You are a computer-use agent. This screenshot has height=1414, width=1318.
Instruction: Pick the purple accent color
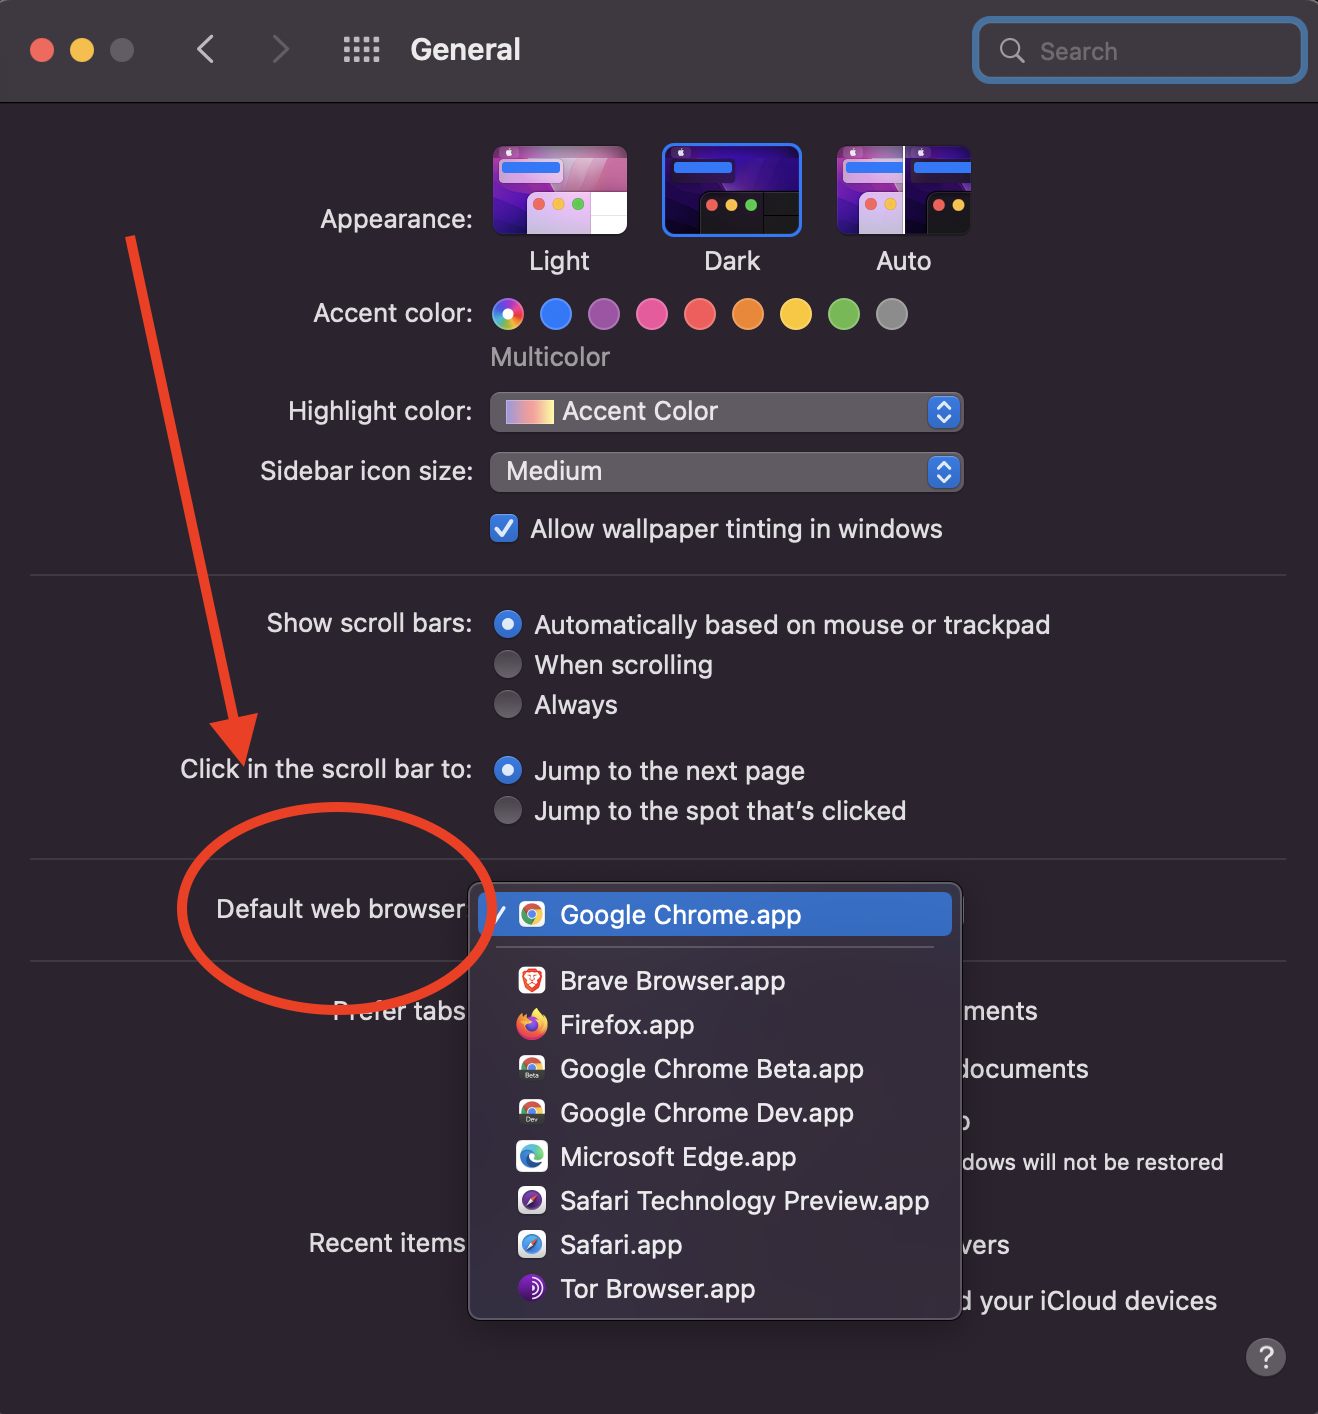(x=604, y=314)
